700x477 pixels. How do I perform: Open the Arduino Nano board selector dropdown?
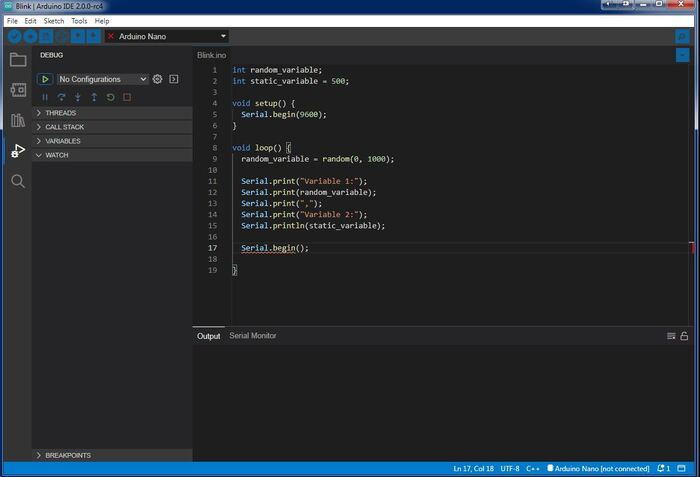pyautogui.click(x=166, y=36)
